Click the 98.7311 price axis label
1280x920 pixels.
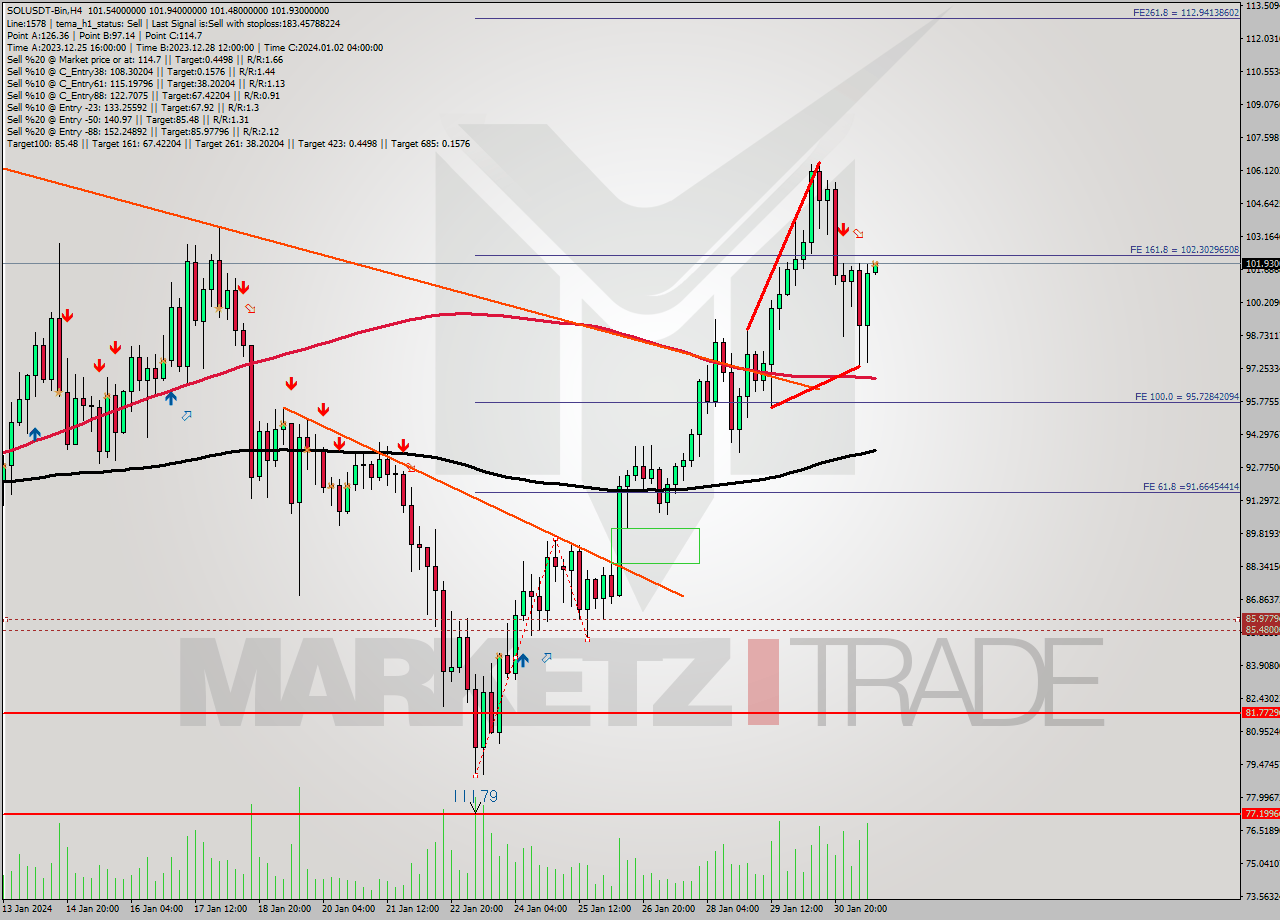click(1261, 335)
